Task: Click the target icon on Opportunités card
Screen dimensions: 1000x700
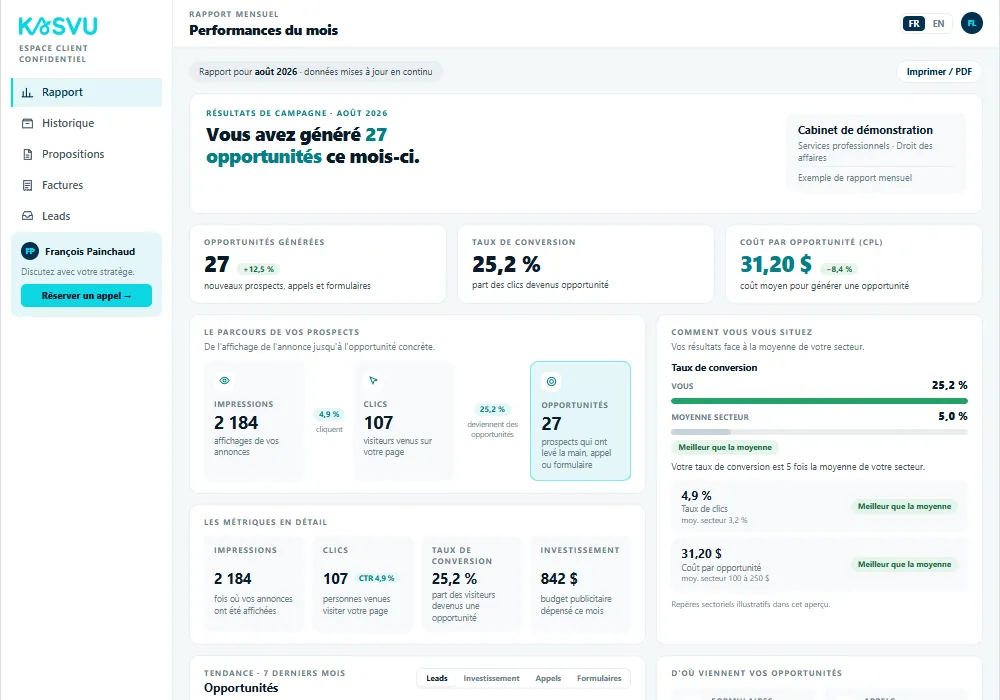Action: click(x=552, y=381)
